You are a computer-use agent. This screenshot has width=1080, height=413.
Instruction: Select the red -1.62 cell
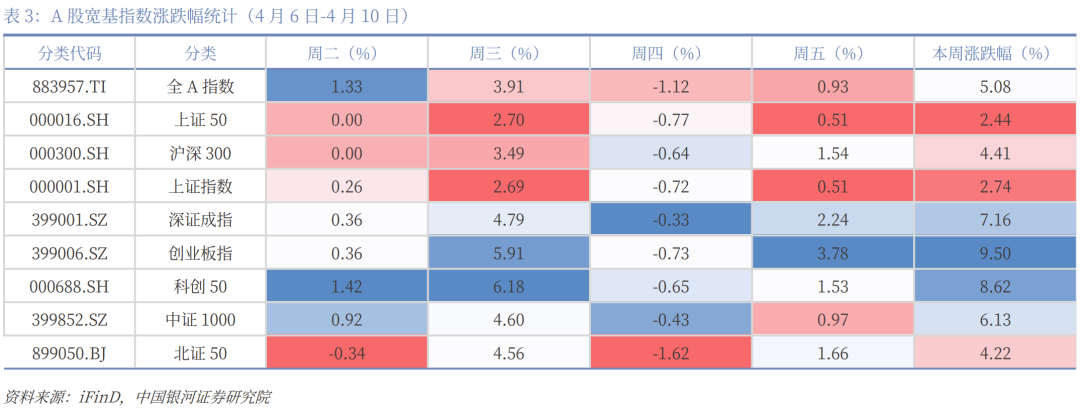coord(670,354)
